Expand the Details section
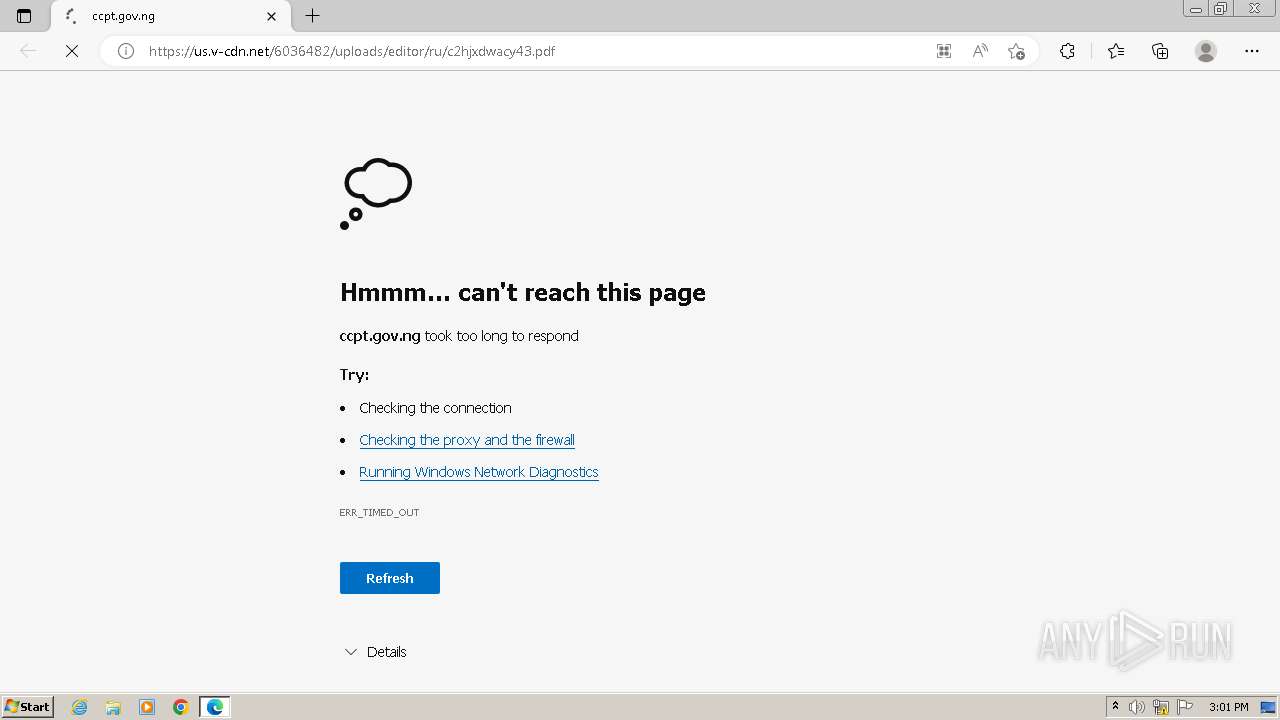Viewport: 1280px width, 720px height. click(375, 652)
